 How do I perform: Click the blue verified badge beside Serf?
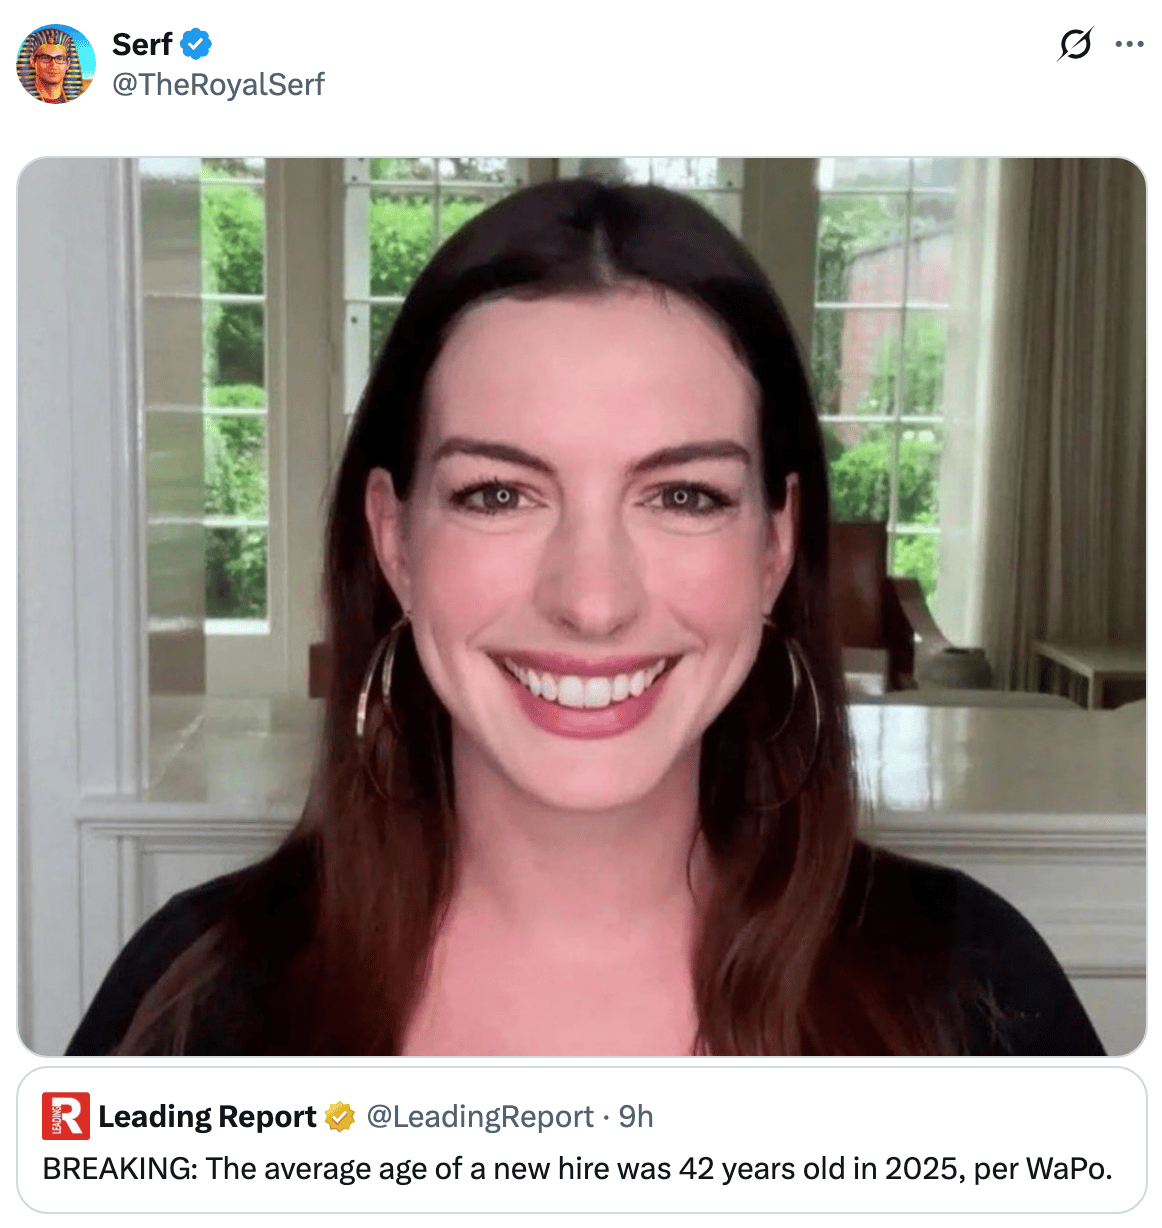[196, 44]
